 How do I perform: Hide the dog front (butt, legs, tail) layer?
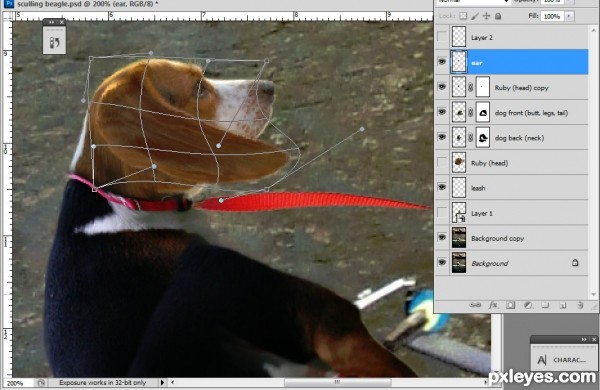[x=442, y=112]
